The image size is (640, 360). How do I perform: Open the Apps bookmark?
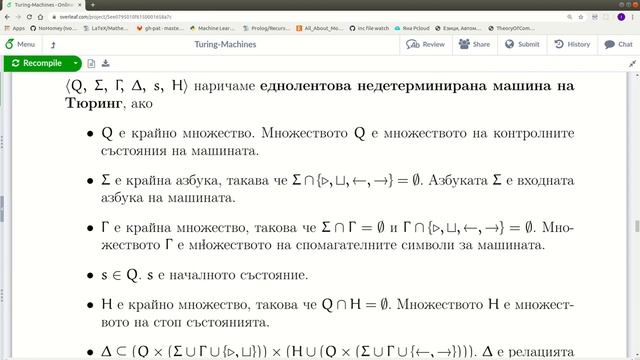[x=15, y=28]
